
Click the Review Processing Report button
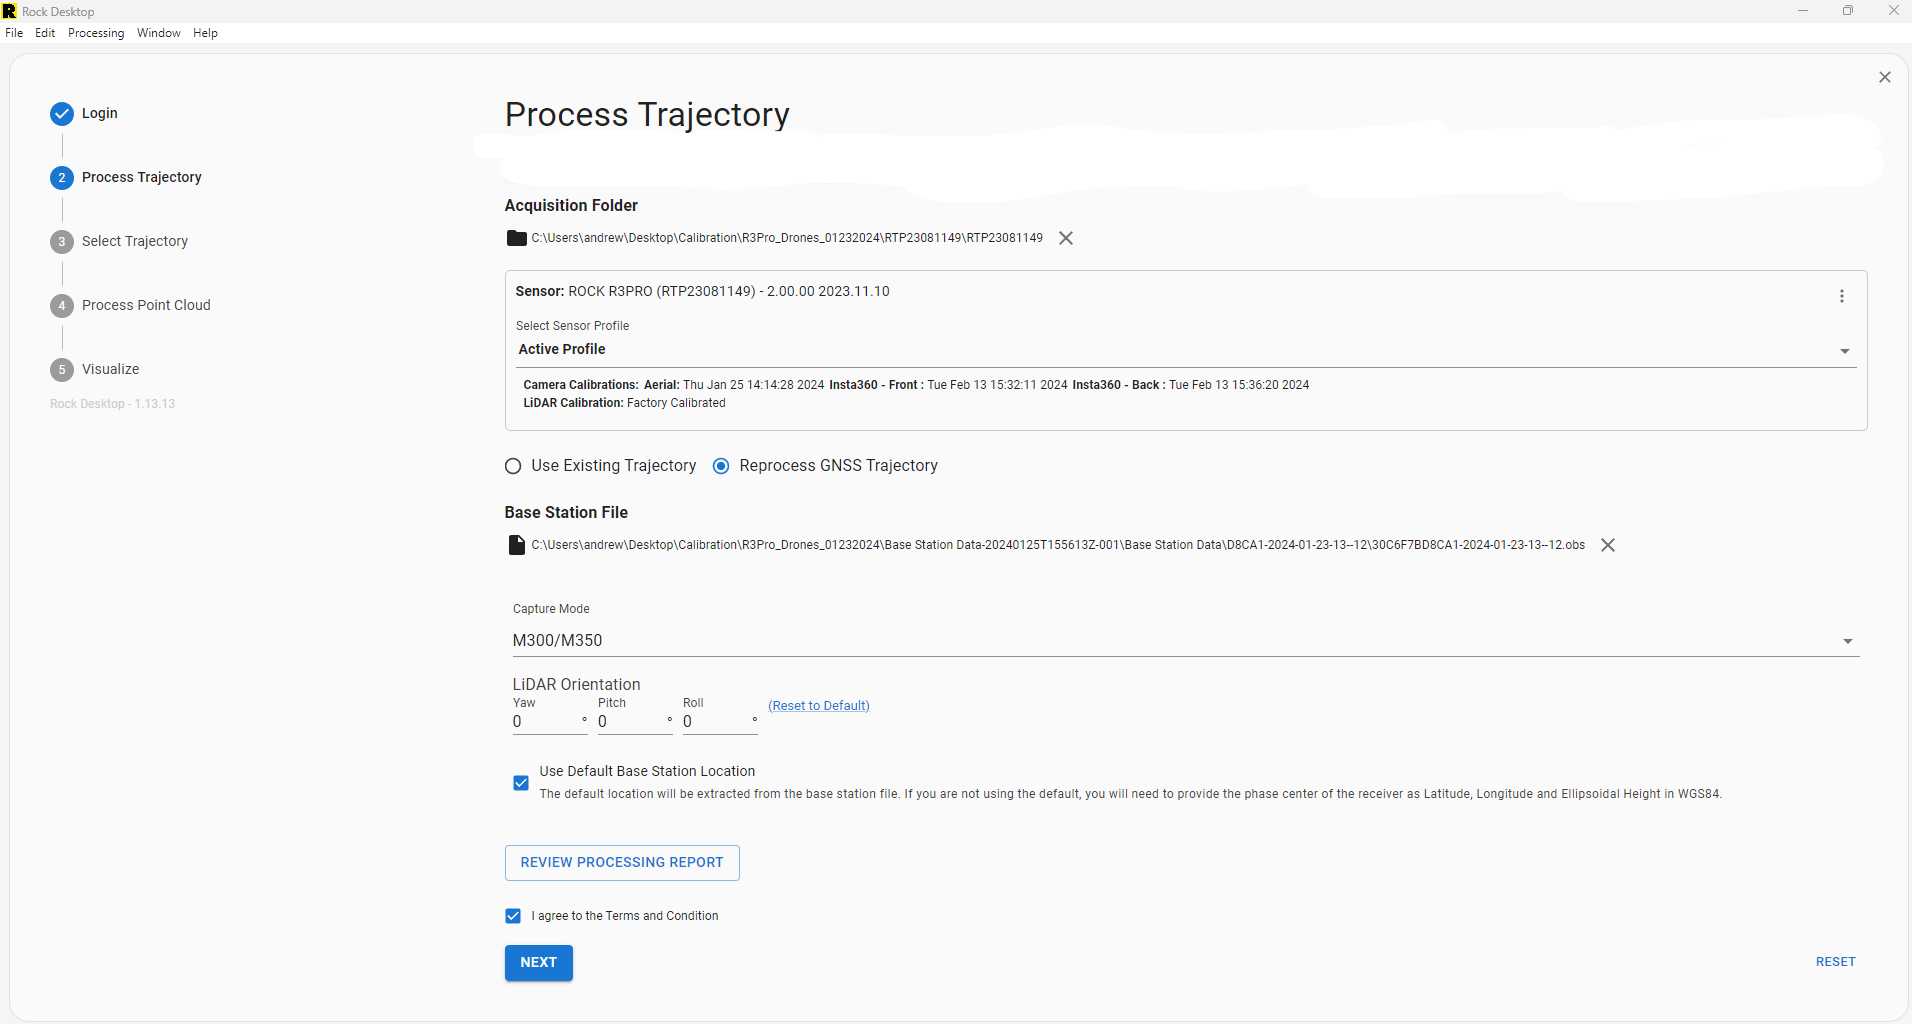coord(621,863)
